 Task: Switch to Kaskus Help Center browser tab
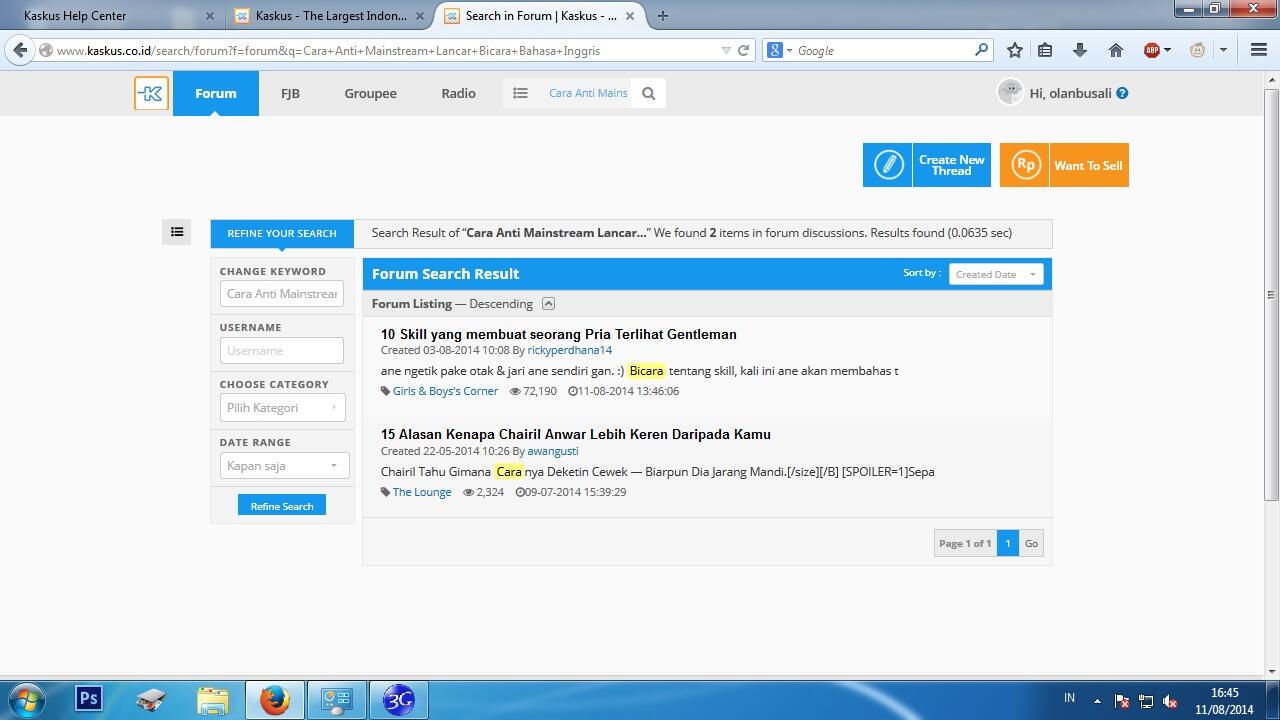pos(110,16)
